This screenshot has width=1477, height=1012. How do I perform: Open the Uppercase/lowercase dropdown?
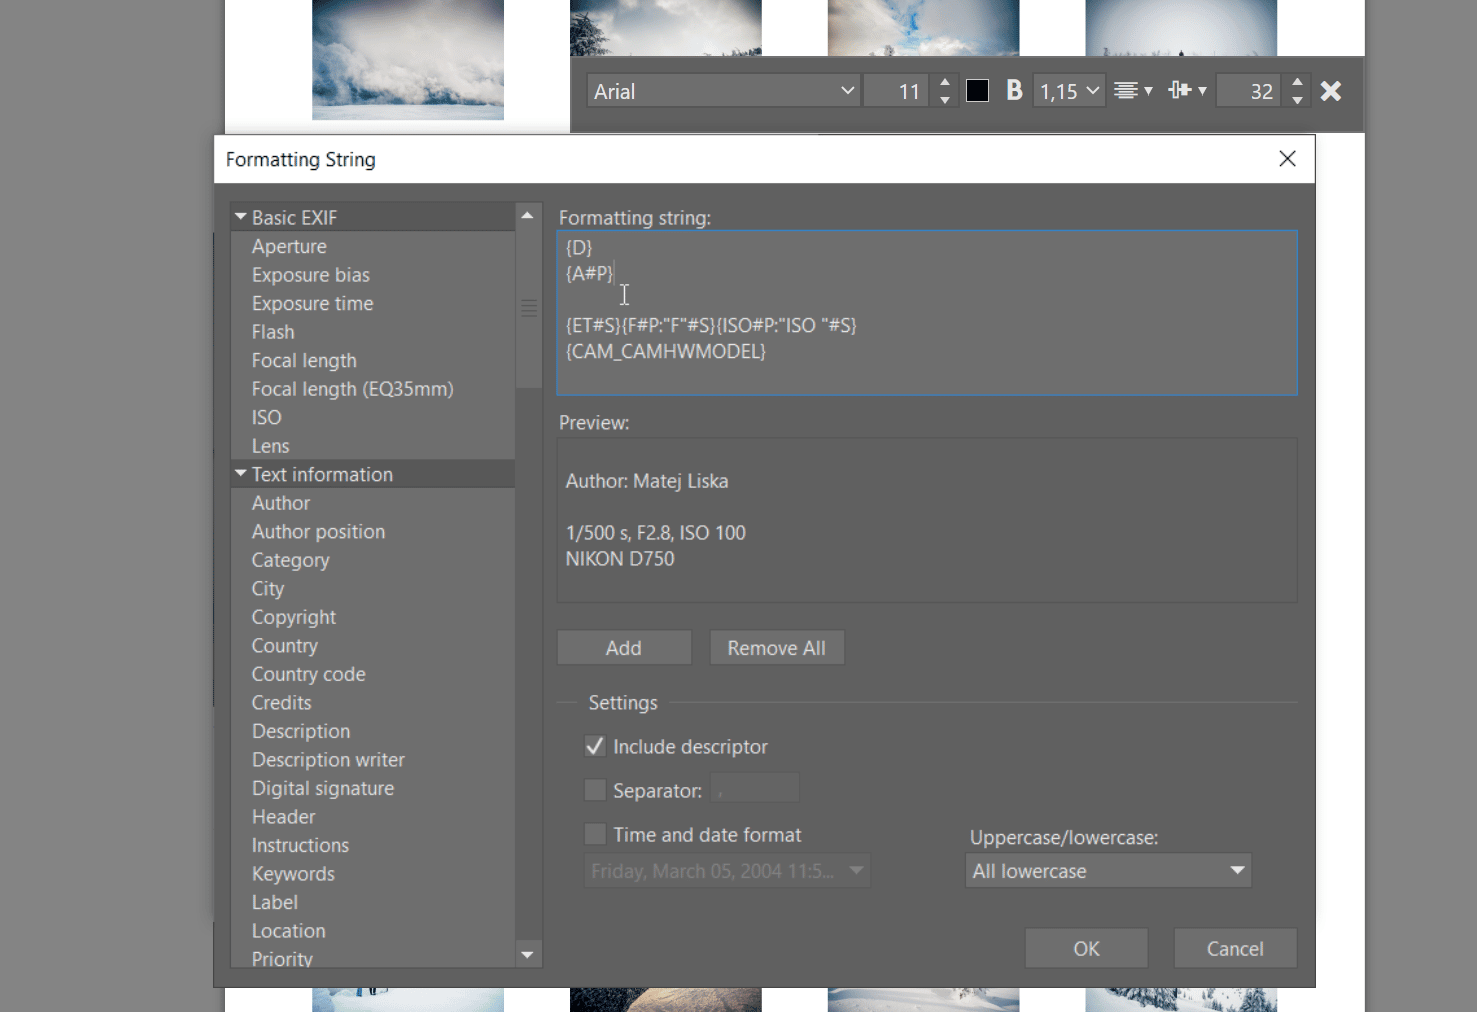[1108, 871]
